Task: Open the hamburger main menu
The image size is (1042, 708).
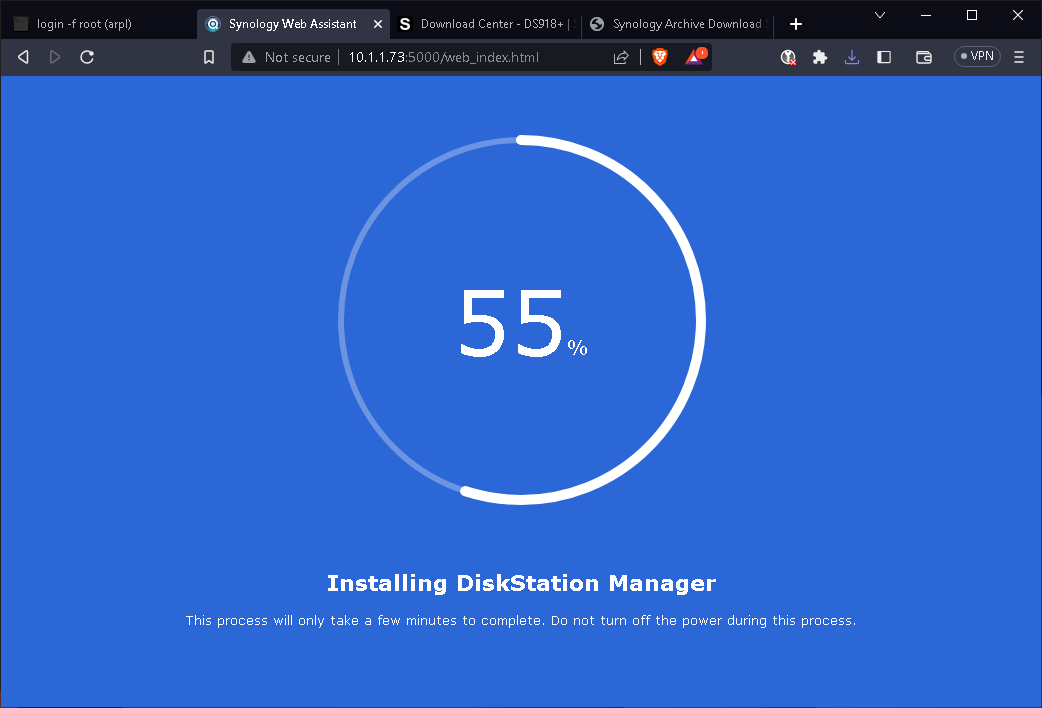Action: 1019,57
